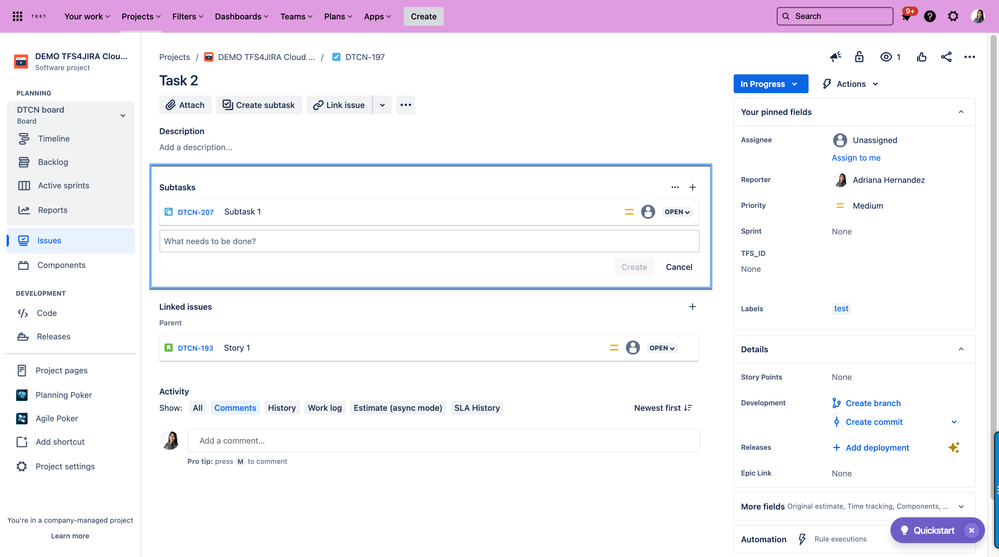Click the share issue icon

[x=946, y=57]
